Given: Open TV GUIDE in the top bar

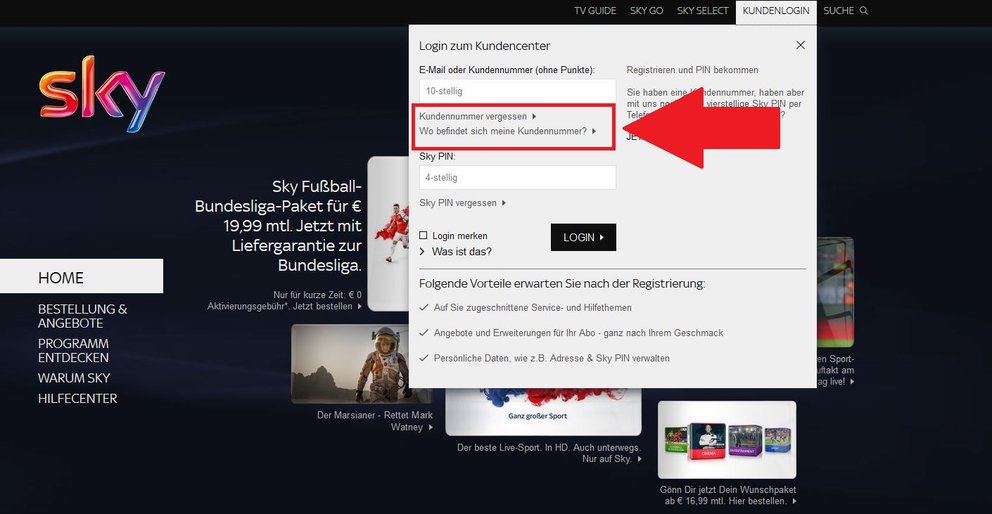Looking at the screenshot, I should pyautogui.click(x=595, y=11).
